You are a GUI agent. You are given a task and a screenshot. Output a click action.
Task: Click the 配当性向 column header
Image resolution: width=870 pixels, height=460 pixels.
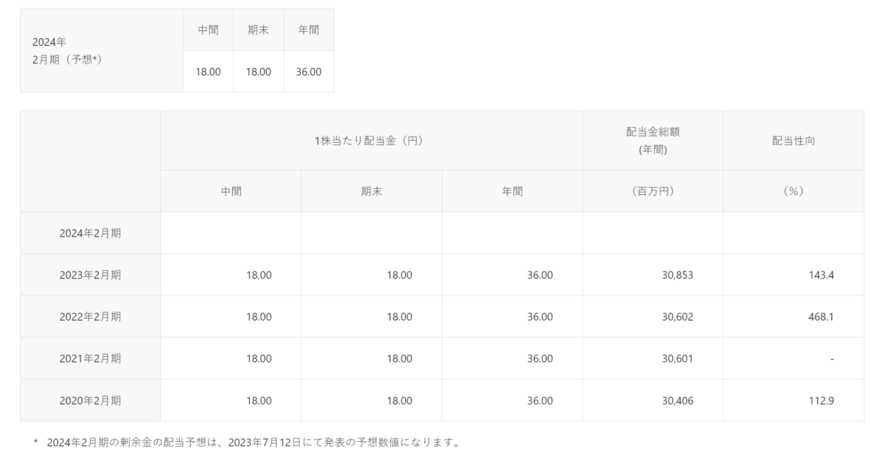click(x=793, y=141)
